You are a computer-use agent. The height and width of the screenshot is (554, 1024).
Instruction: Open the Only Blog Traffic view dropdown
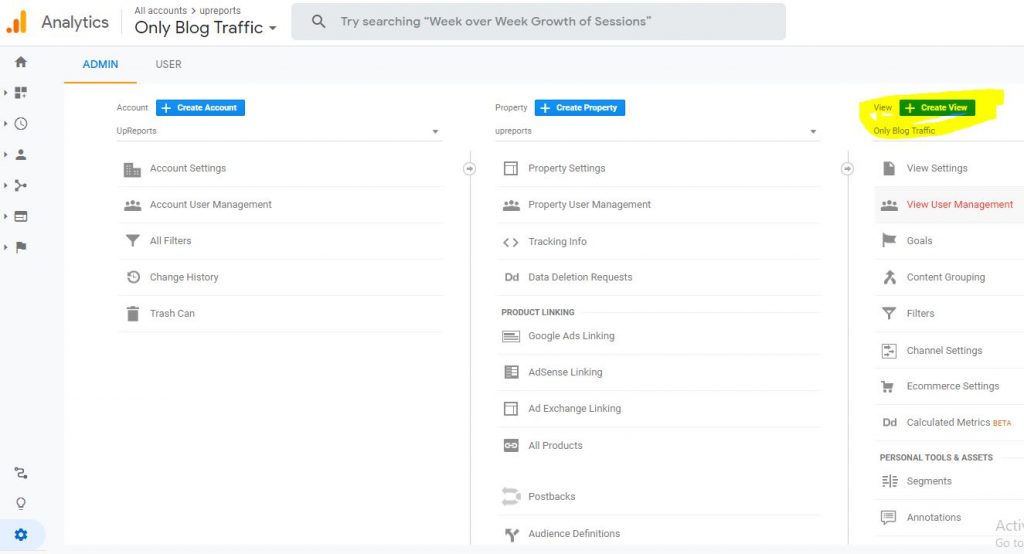948,131
